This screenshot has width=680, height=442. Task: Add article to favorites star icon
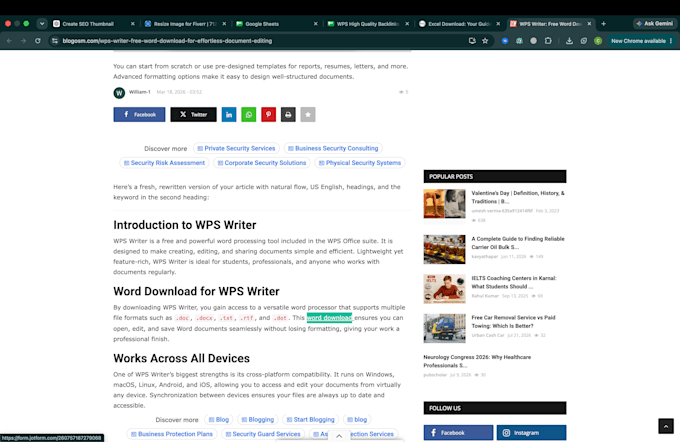coord(308,115)
